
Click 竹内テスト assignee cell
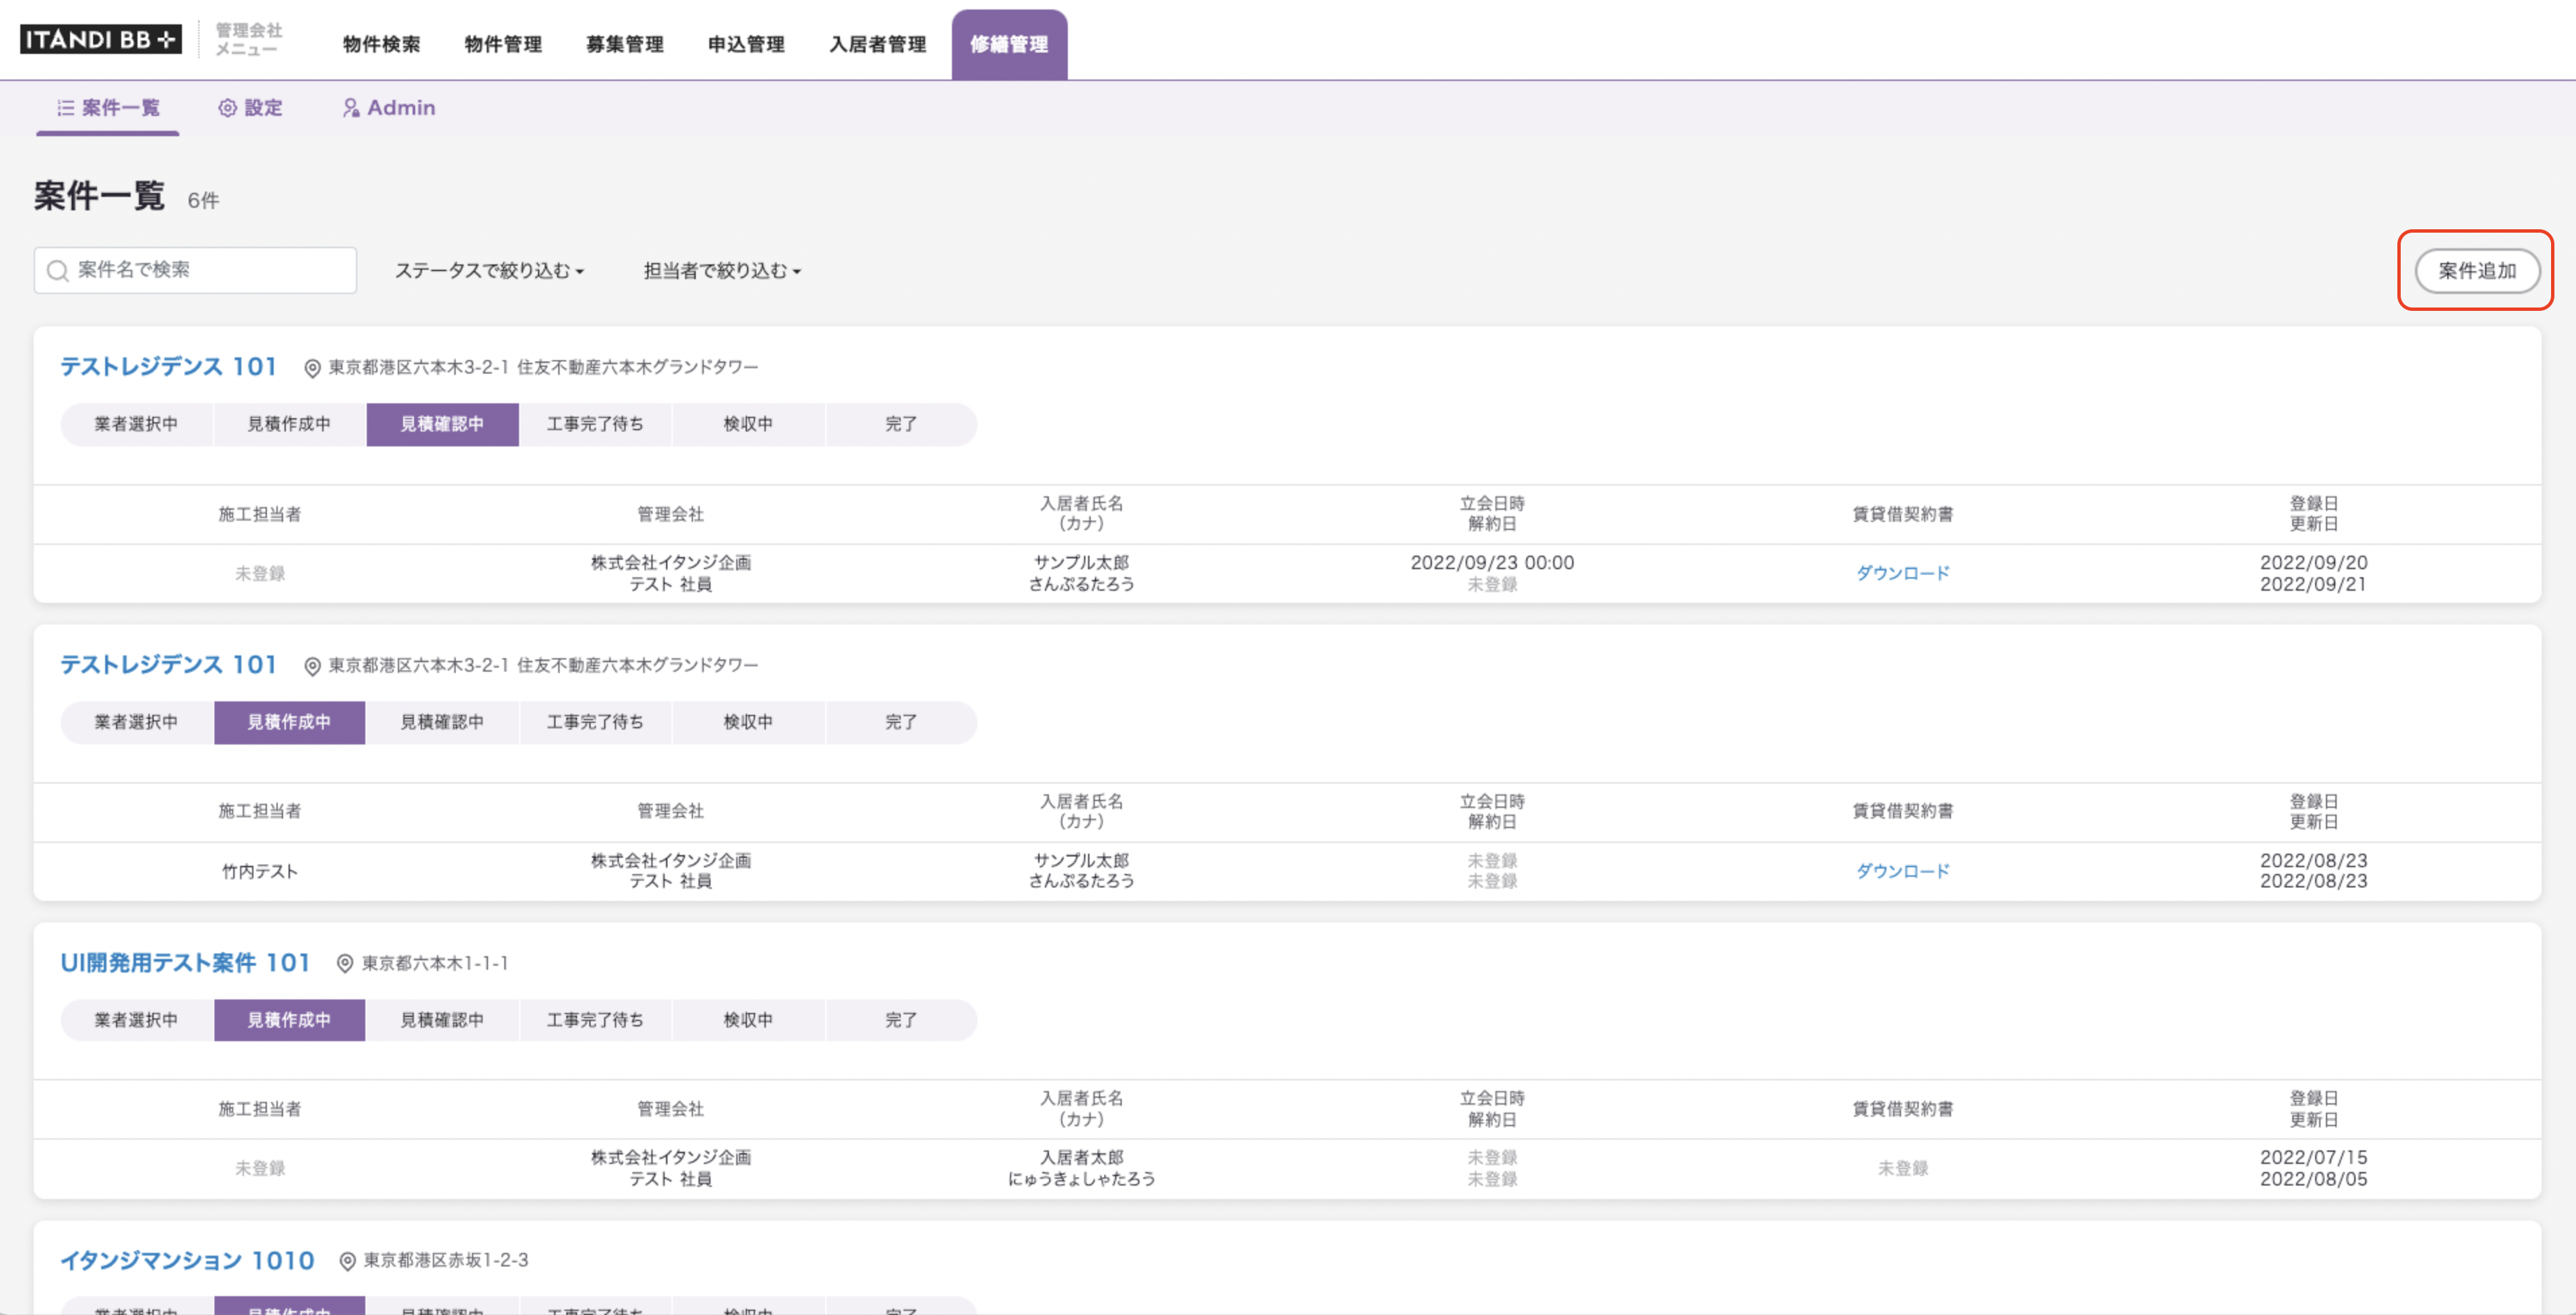(260, 871)
